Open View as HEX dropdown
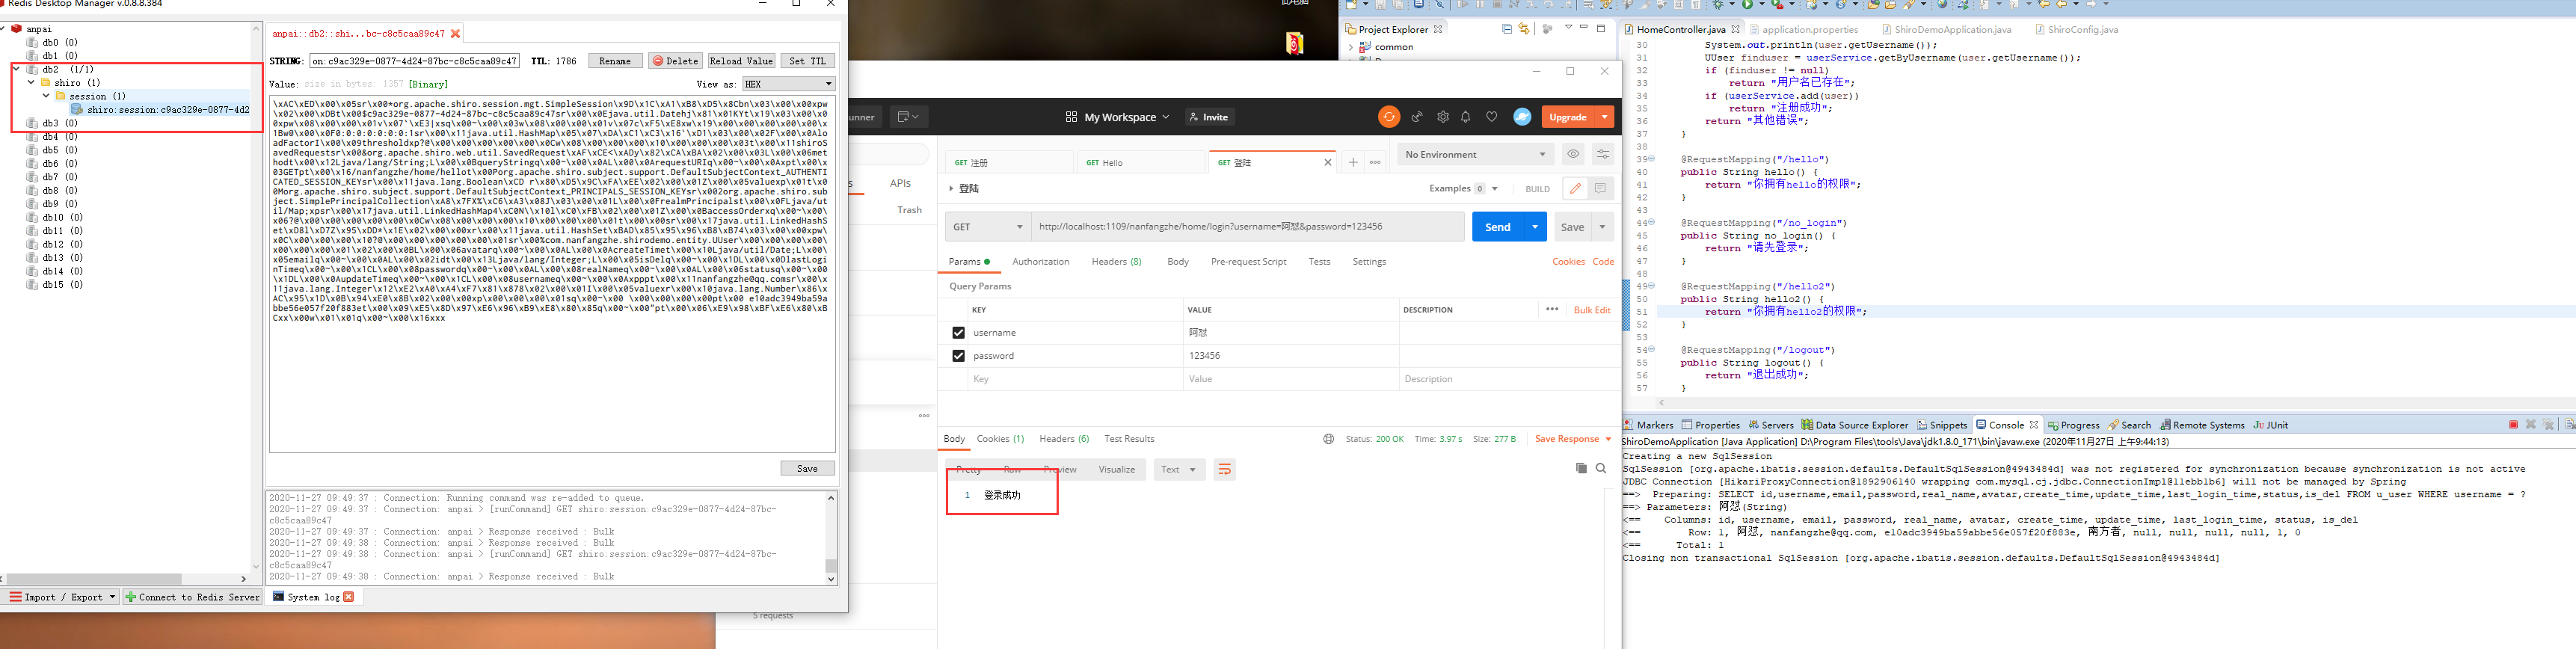Screen dimensions: 2576x649 (x=788, y=84)
